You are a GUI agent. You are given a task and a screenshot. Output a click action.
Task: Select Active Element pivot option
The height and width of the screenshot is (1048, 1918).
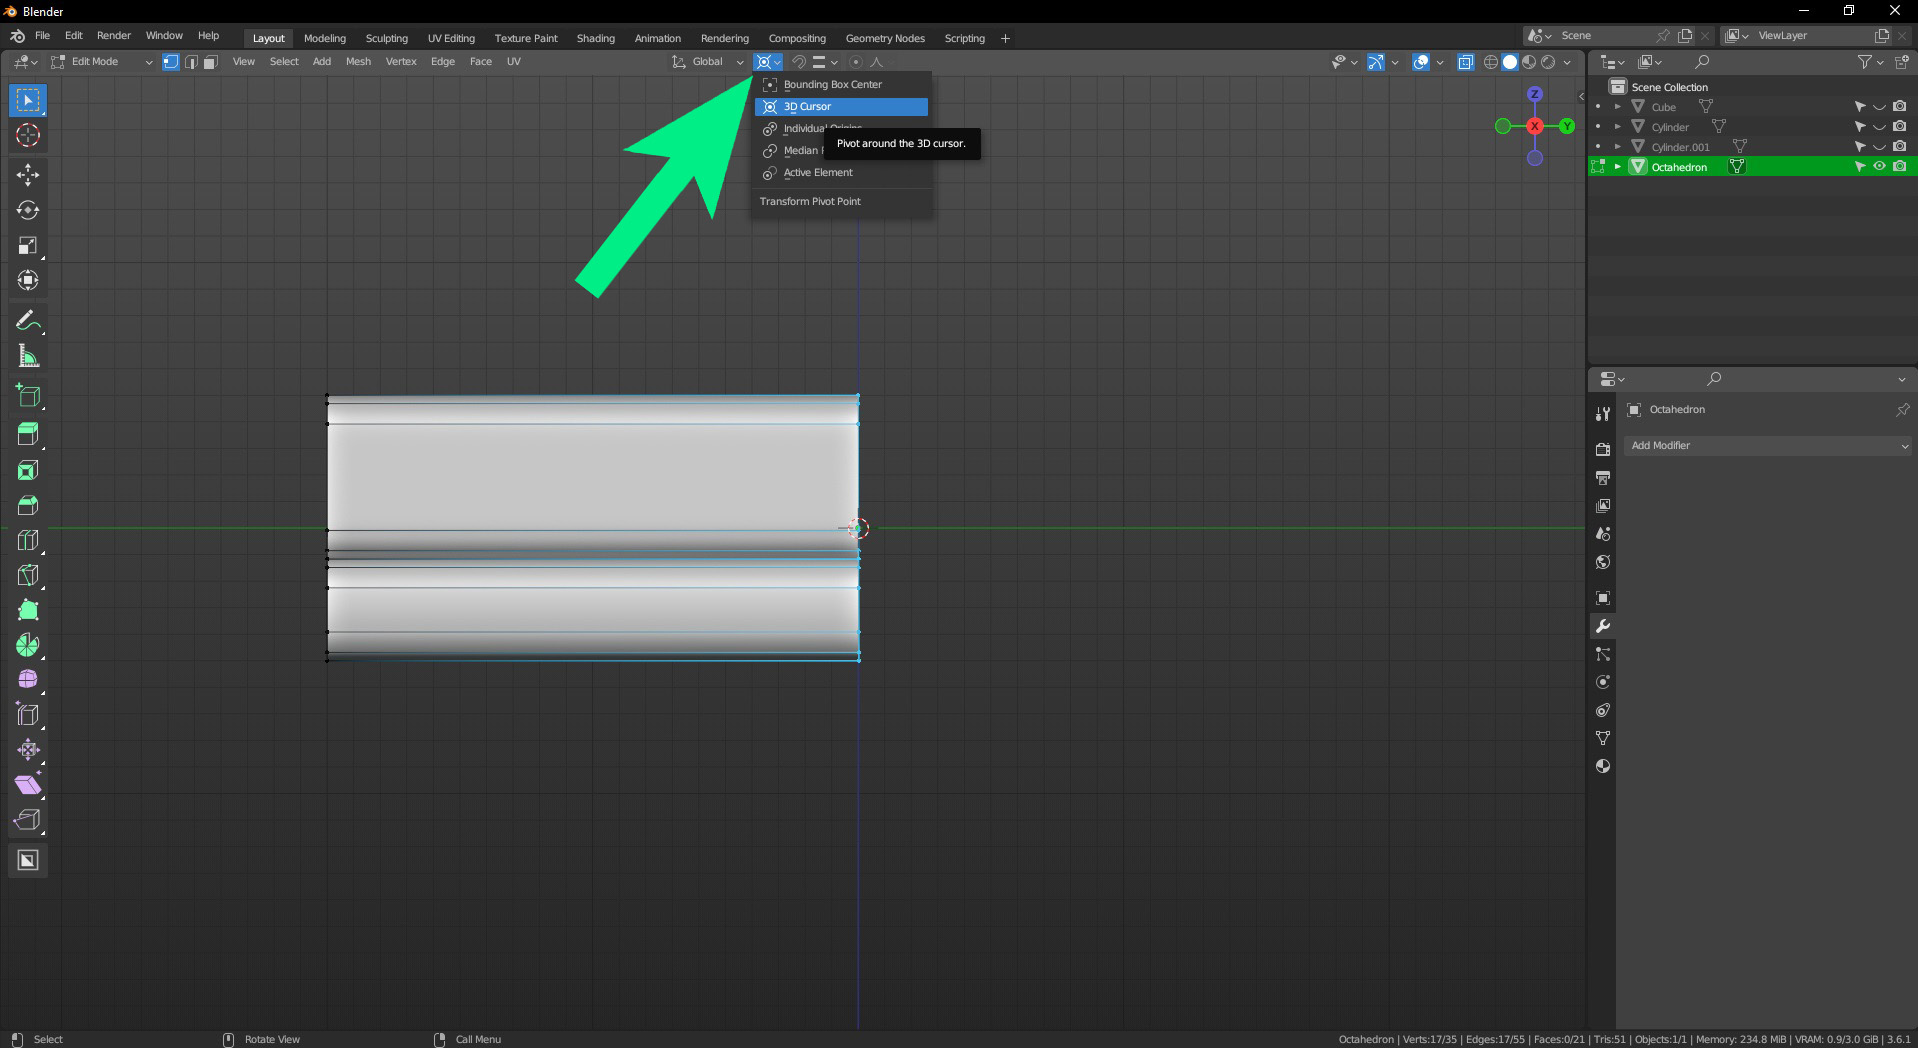coord(817,173)
